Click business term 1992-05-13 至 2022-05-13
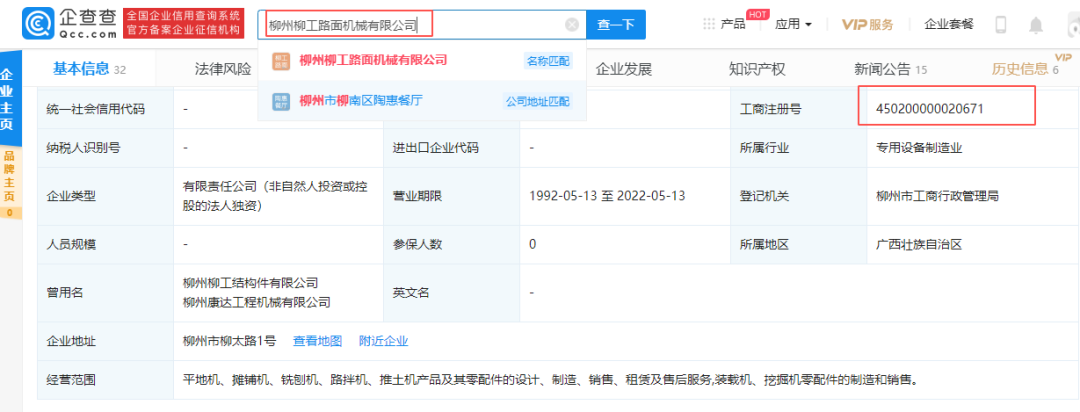Screen dimensions: 1080x412 (x=608, y=196)
